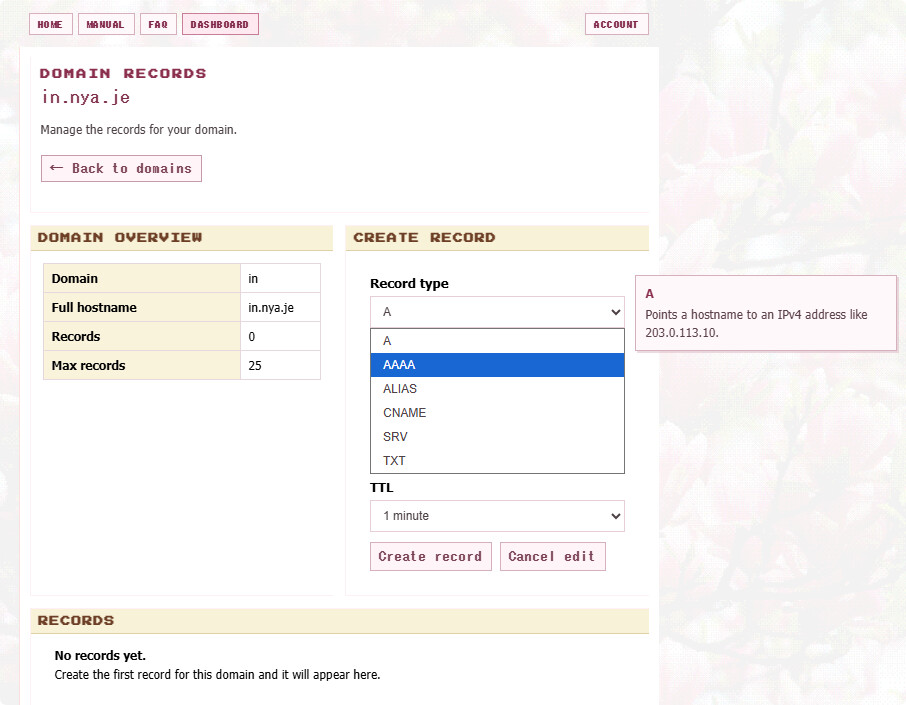
Task: Click the 'in.nya.je' full hostname cell
Action: tap(280, 307)
